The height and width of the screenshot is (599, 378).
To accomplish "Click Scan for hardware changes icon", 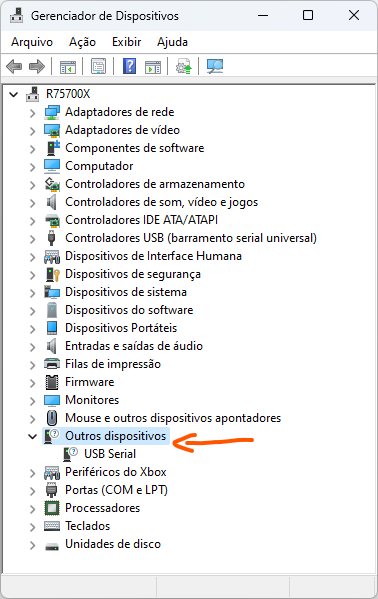I will [x=215, y=67].
